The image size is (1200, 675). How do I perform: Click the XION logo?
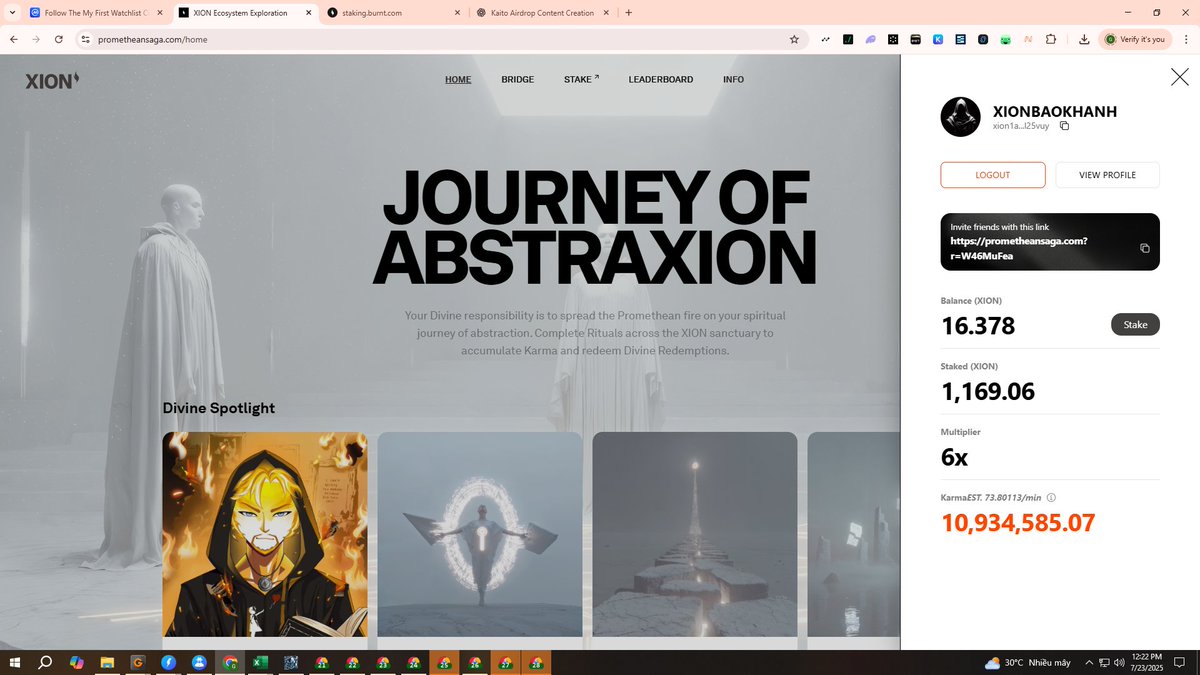coord(52,81)
